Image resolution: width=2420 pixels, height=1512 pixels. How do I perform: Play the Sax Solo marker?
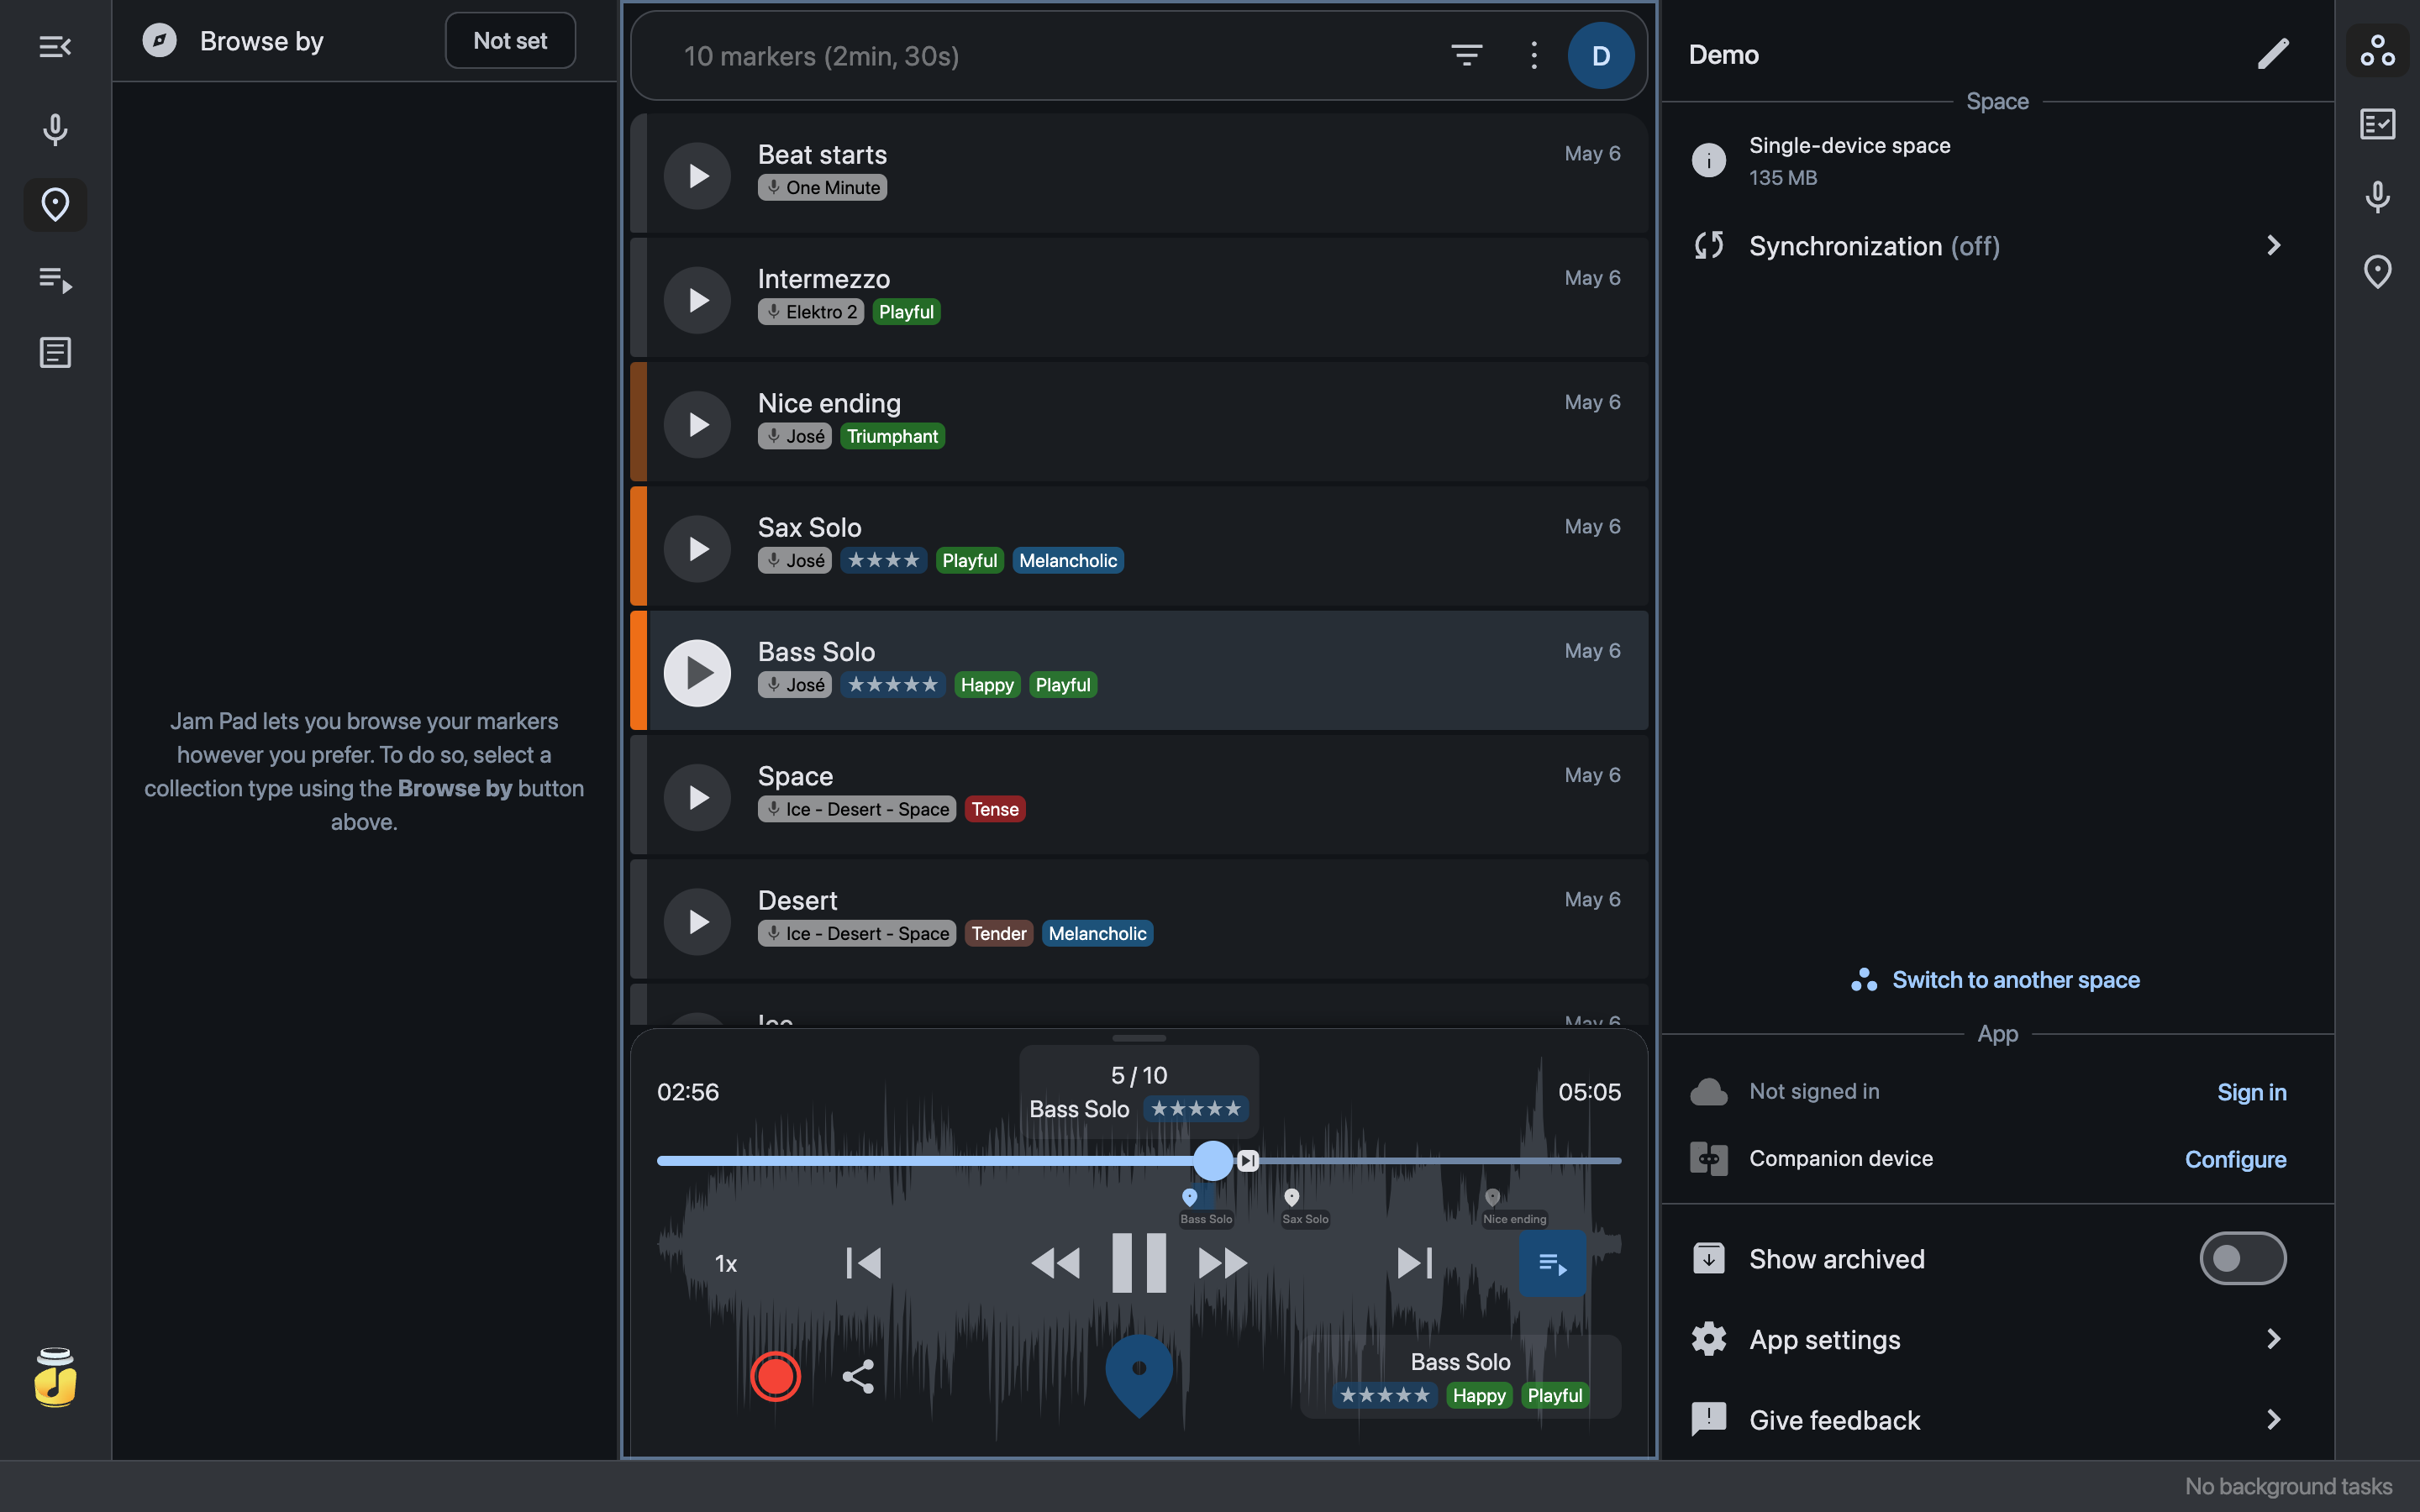pos(697,548)
